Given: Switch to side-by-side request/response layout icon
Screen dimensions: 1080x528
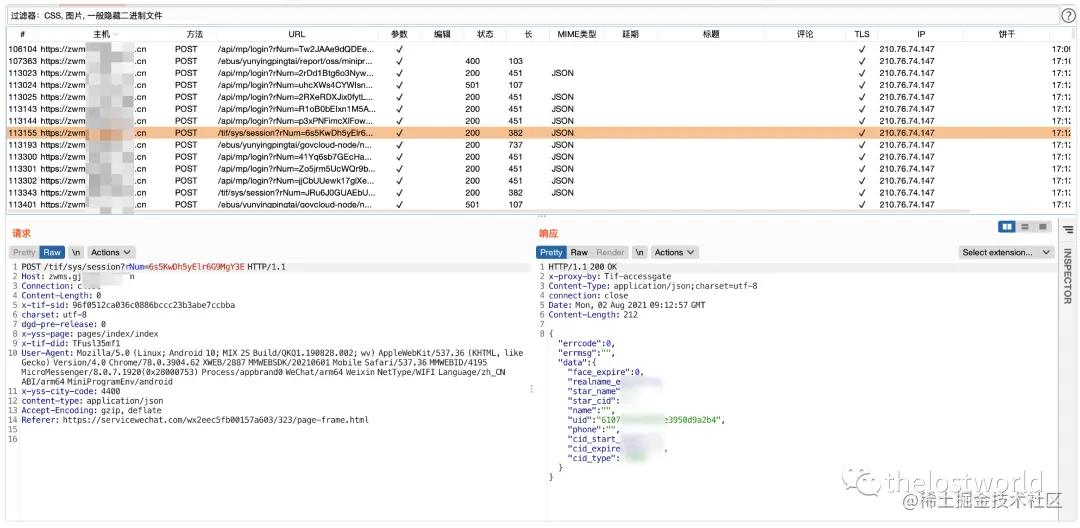Looking at the screenshot, I should pos(1008,226).
